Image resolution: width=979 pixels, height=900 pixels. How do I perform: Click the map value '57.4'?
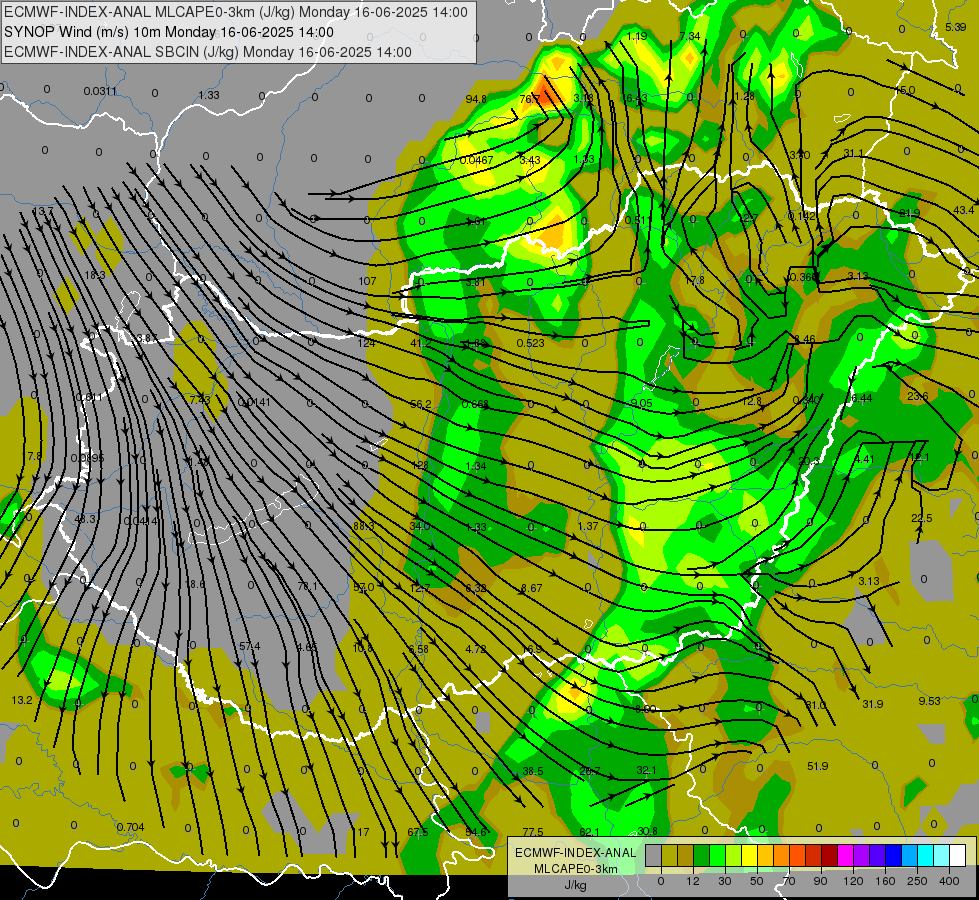tap(250, 646)
